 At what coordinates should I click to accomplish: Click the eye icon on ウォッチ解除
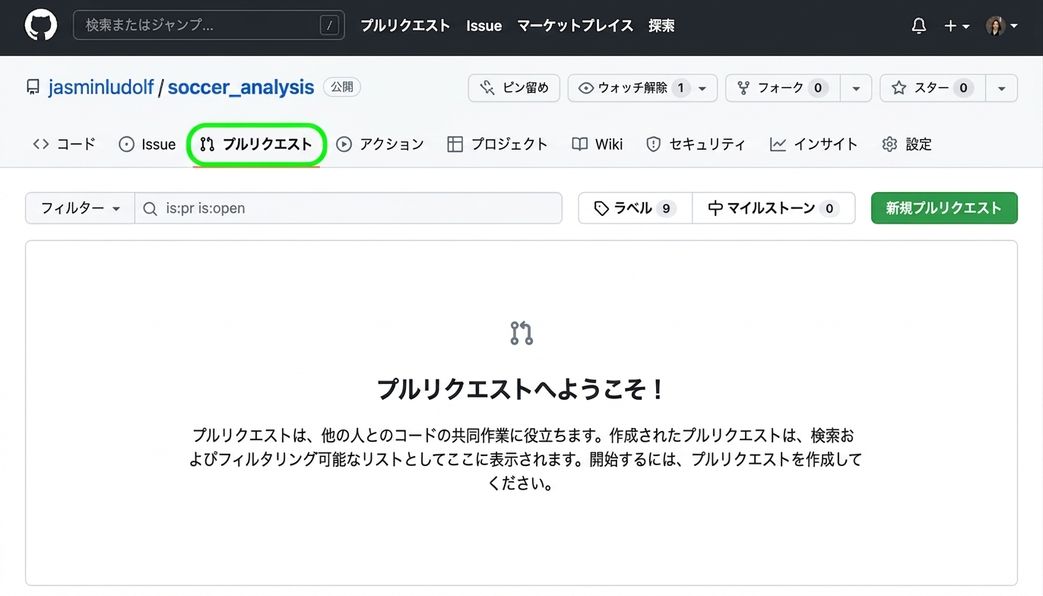(x=585, y=88)
